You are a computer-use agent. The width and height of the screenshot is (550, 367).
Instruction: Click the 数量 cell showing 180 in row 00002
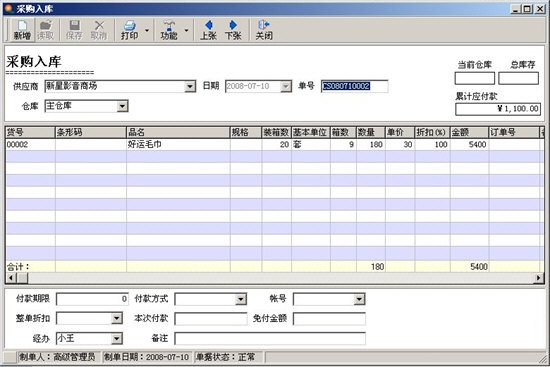370,145
